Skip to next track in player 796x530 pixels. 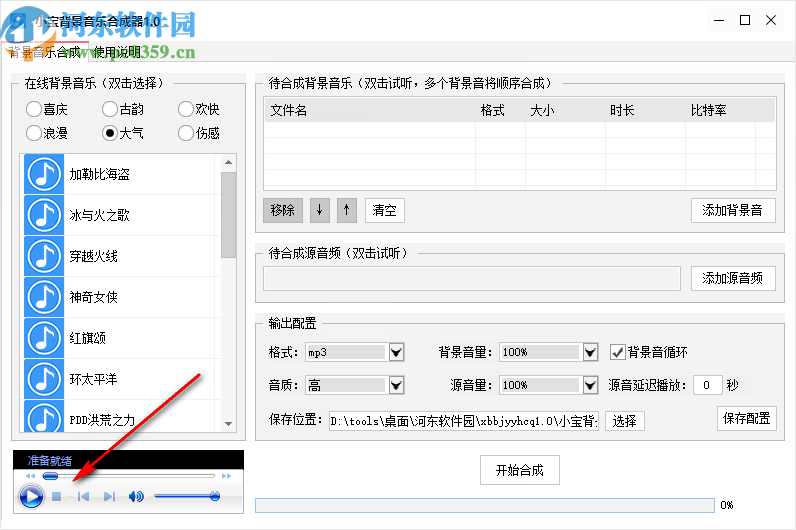[109, 496]
